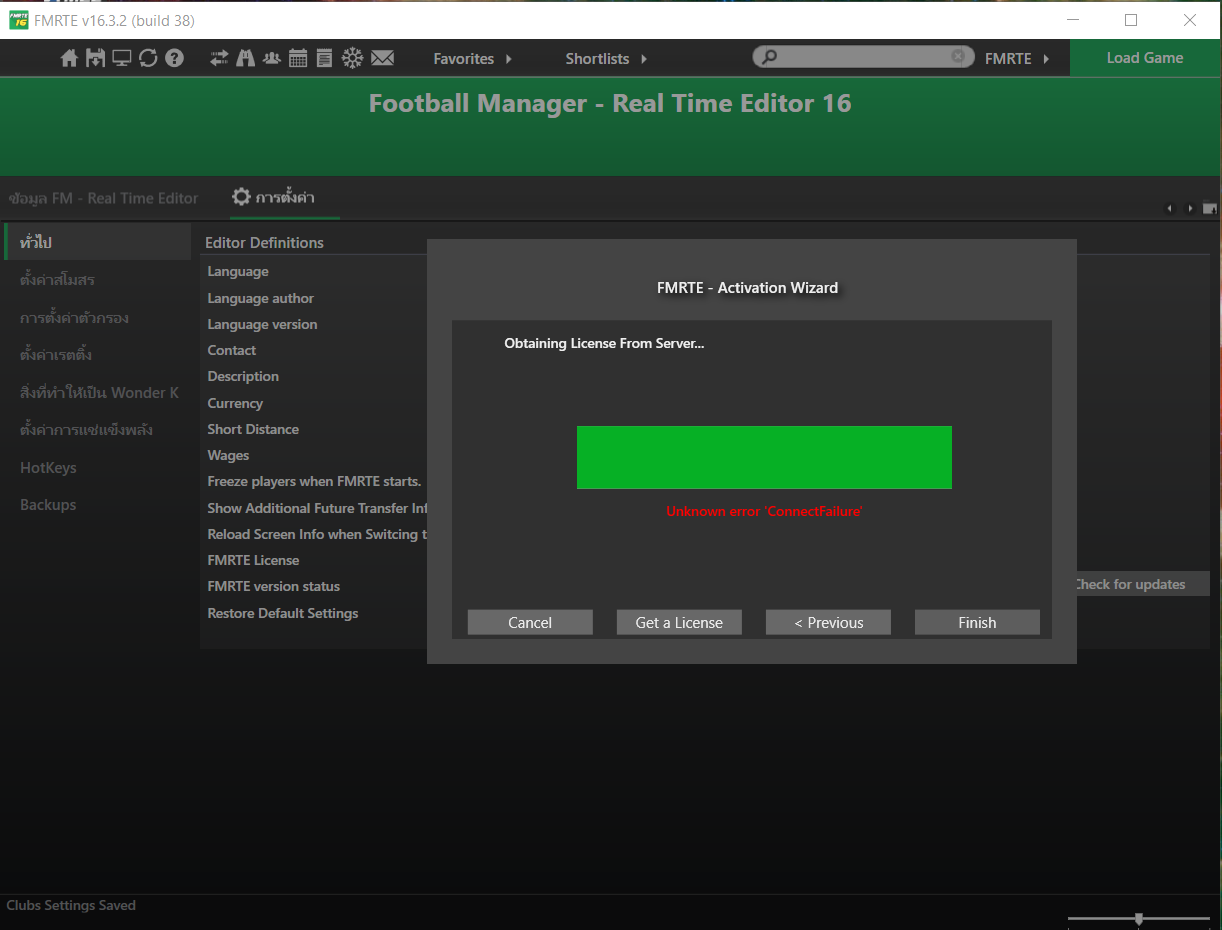Click the Short Distance setting label

(253, 429)
